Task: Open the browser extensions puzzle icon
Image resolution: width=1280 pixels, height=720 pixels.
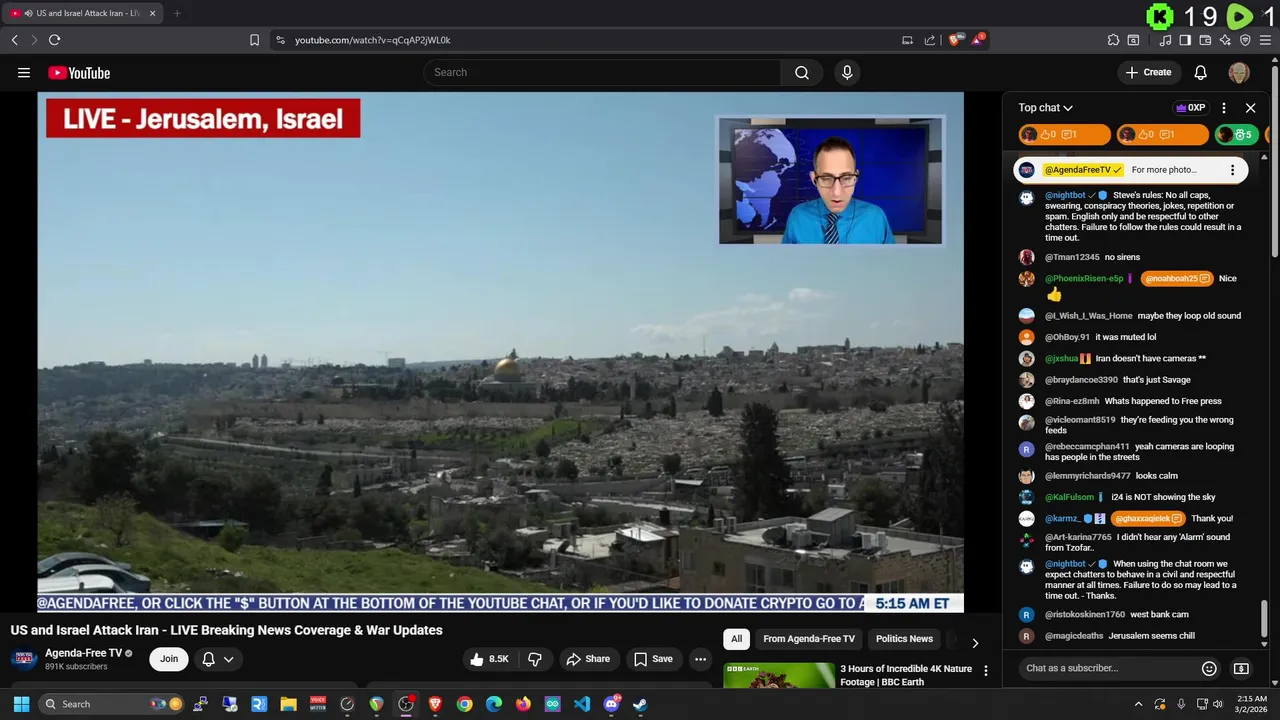Action: tap(1113, 40)
